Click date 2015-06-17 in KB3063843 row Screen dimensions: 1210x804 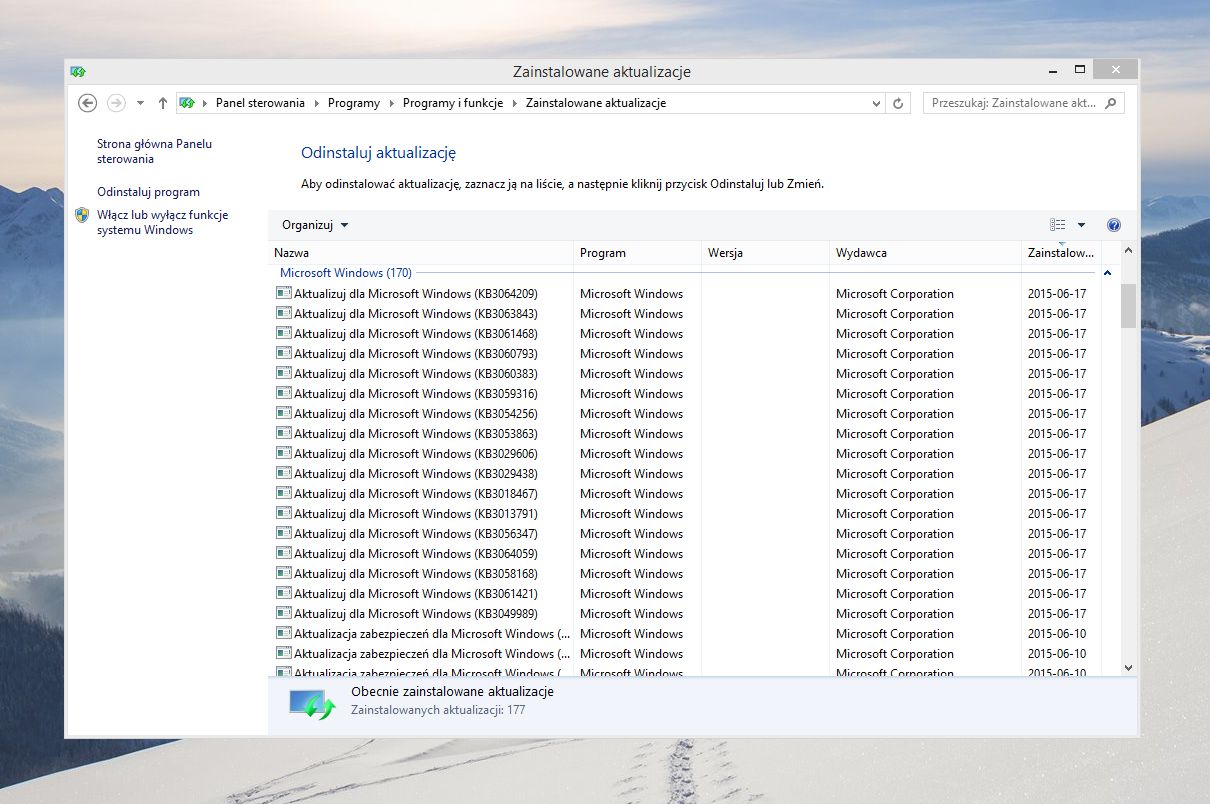1057,314
